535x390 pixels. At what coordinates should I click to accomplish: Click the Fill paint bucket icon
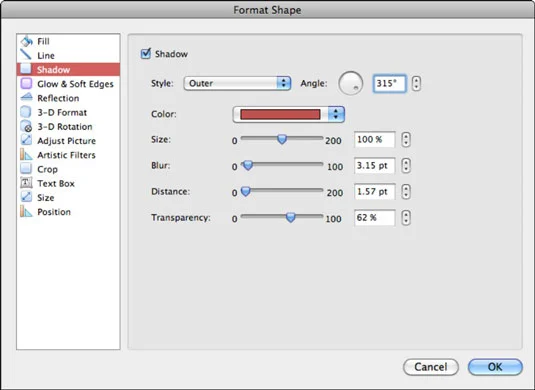[27, 41]
